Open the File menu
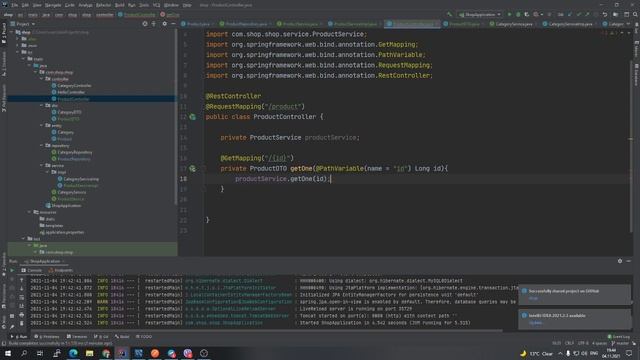Screen dimensions: 640x360 tap(15, 5)
